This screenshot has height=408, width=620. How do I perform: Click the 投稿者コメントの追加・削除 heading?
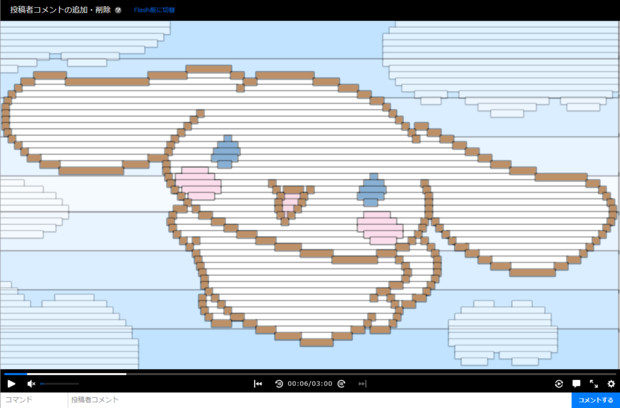click(60, 10)
